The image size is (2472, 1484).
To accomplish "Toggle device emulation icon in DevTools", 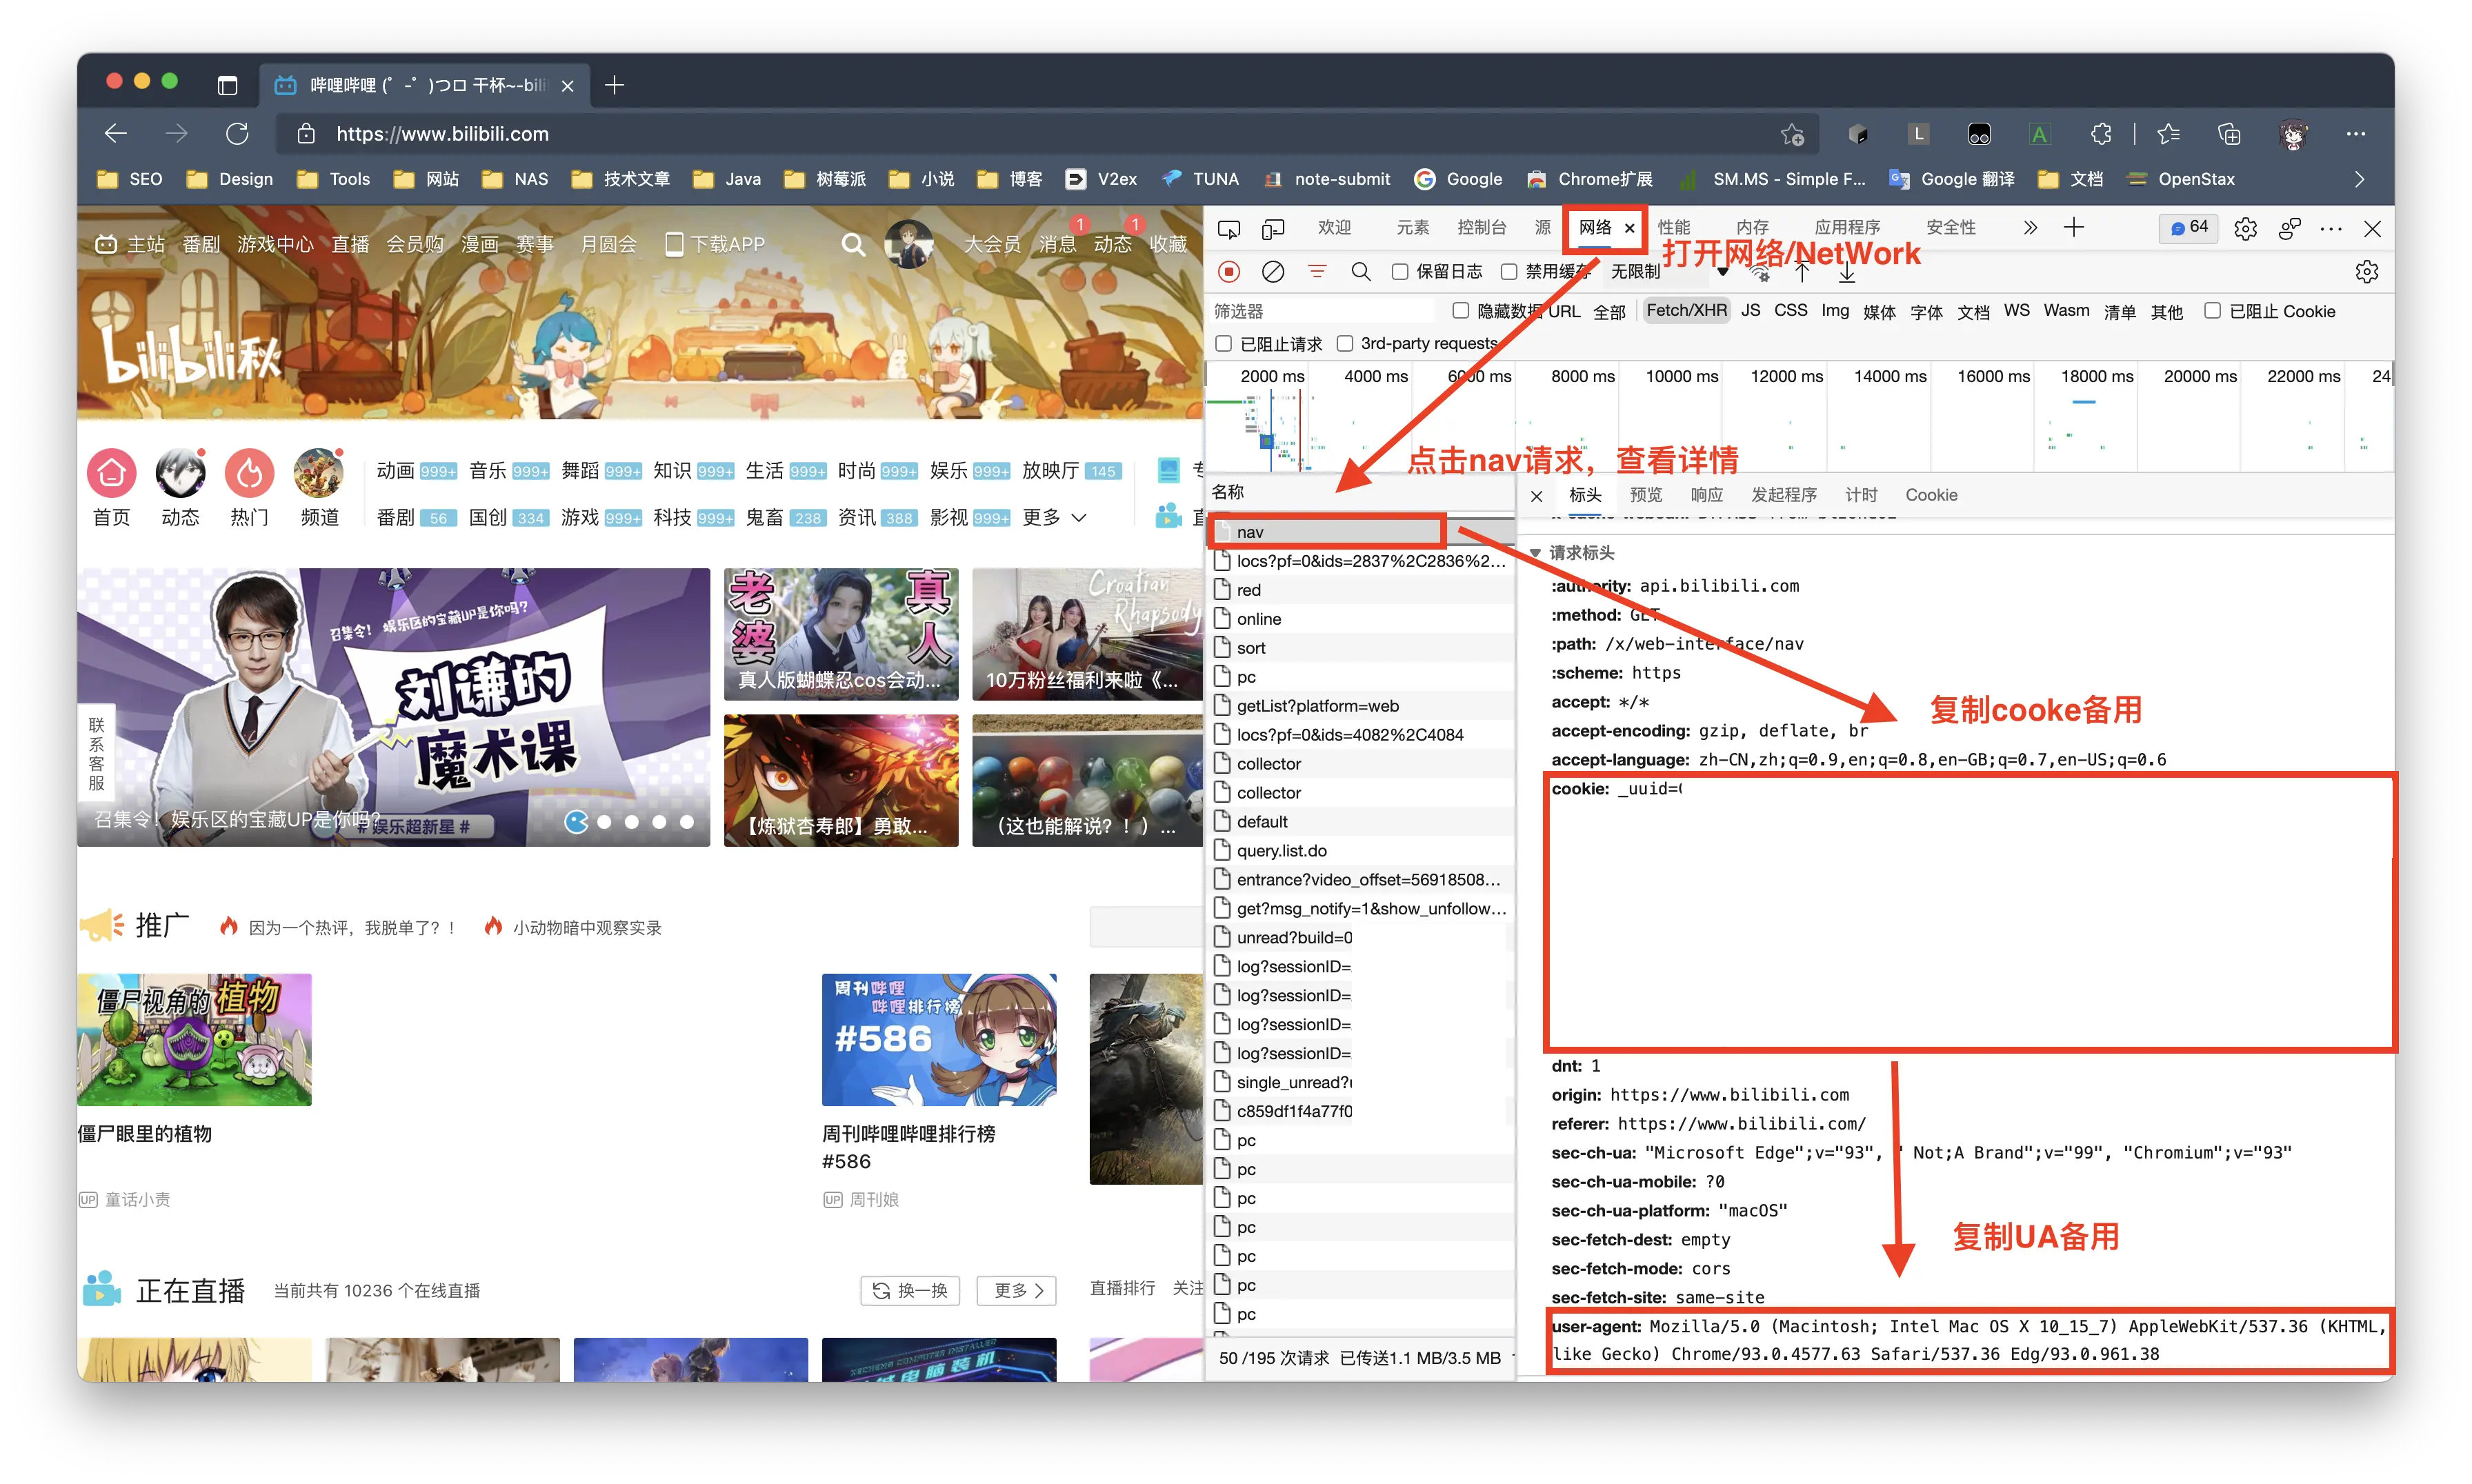I will tap(1272, 229).
